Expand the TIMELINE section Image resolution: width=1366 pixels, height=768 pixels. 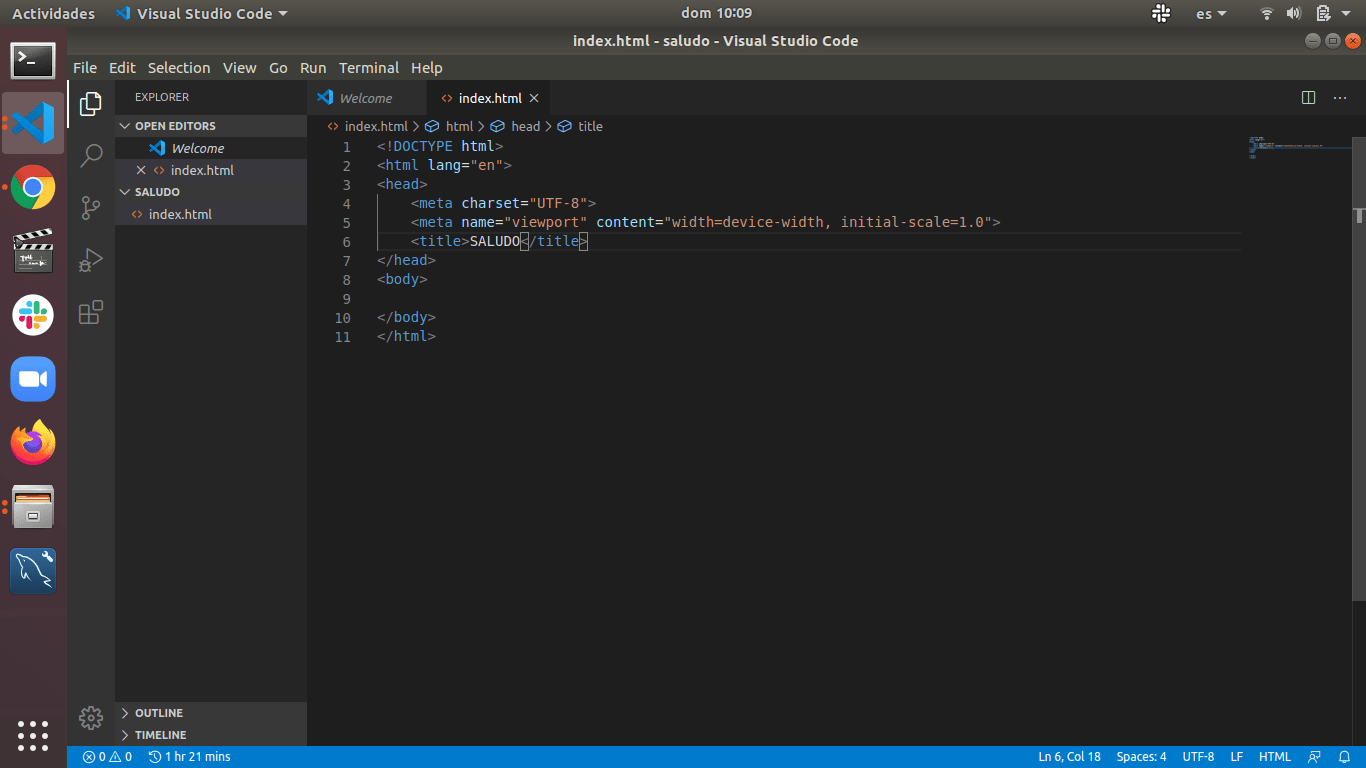(160, 735)
